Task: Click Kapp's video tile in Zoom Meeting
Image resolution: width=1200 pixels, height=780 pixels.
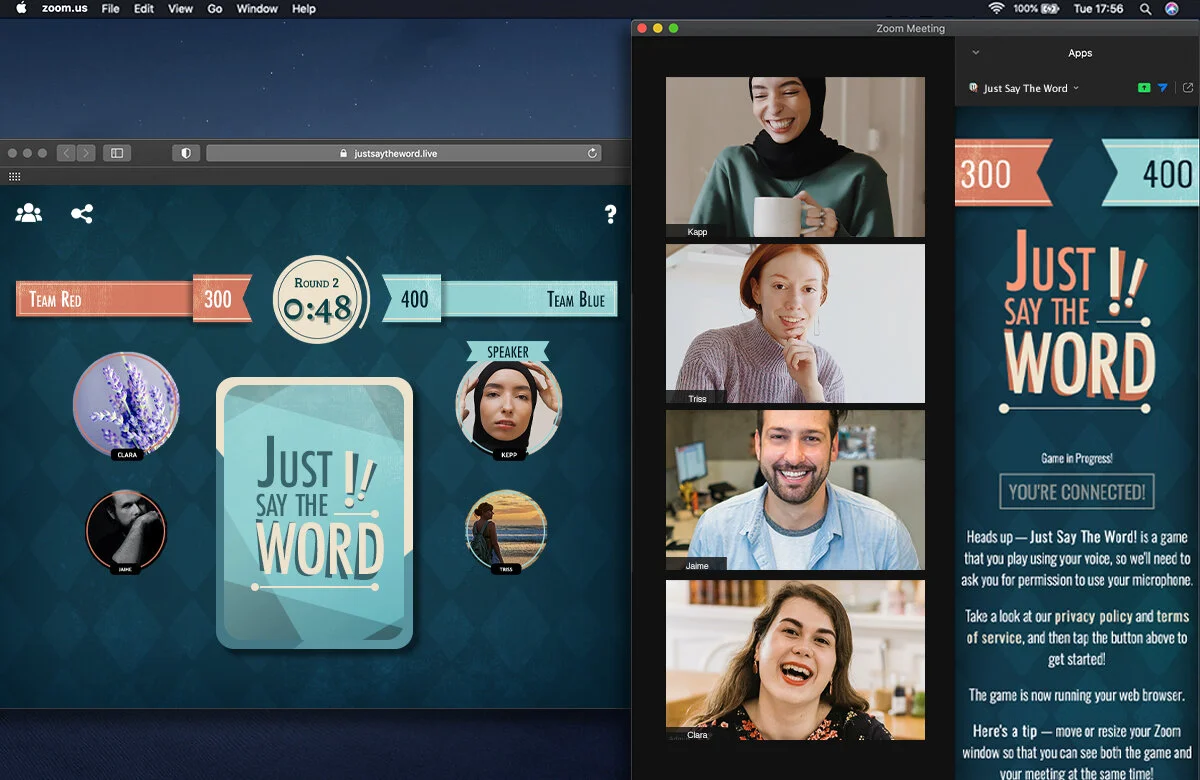Action: (795, 158)
